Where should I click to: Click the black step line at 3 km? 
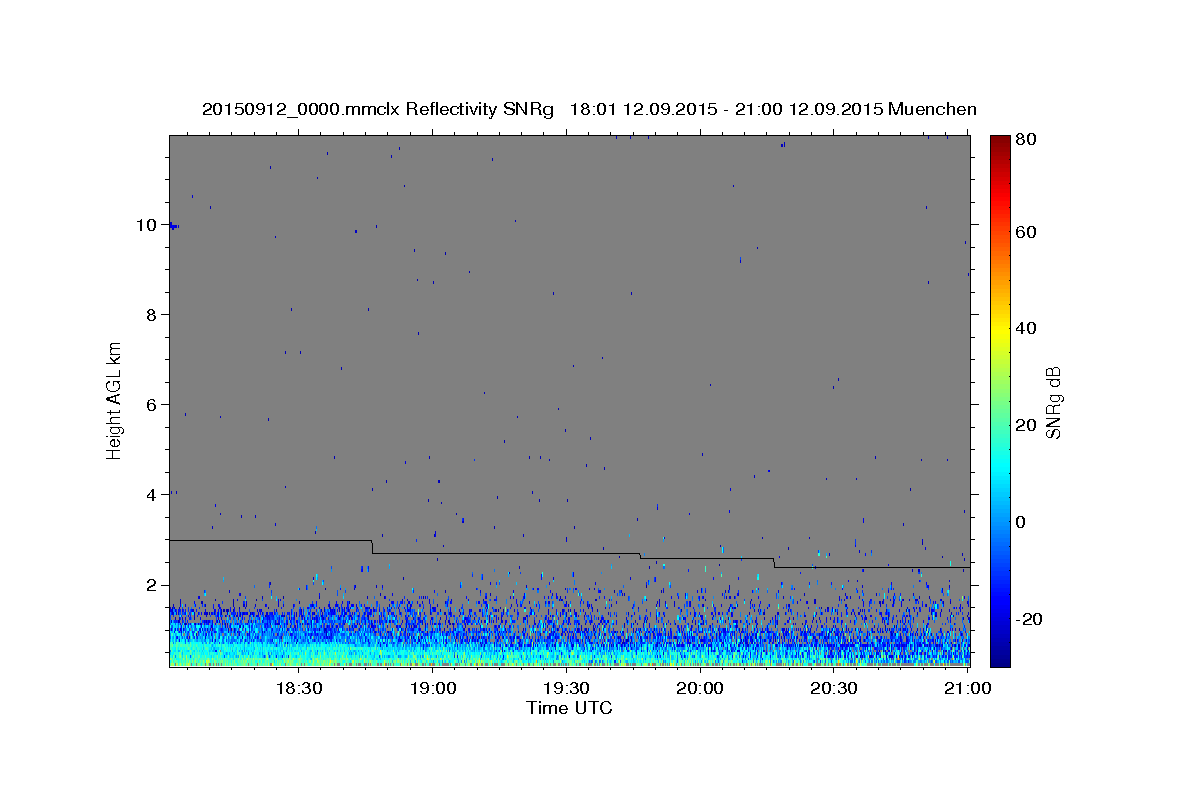(x=270, y=540)
